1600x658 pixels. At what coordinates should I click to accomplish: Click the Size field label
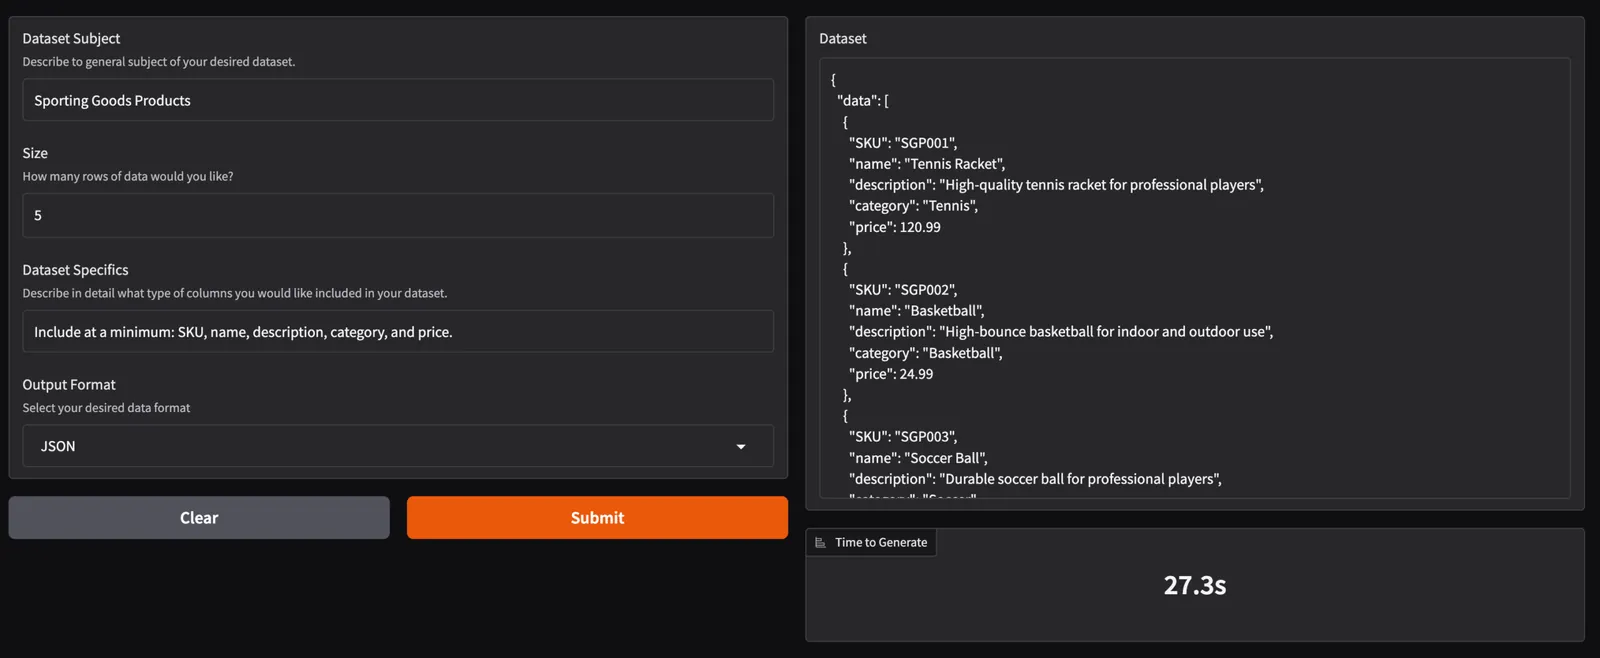click(x=35, y=153)
